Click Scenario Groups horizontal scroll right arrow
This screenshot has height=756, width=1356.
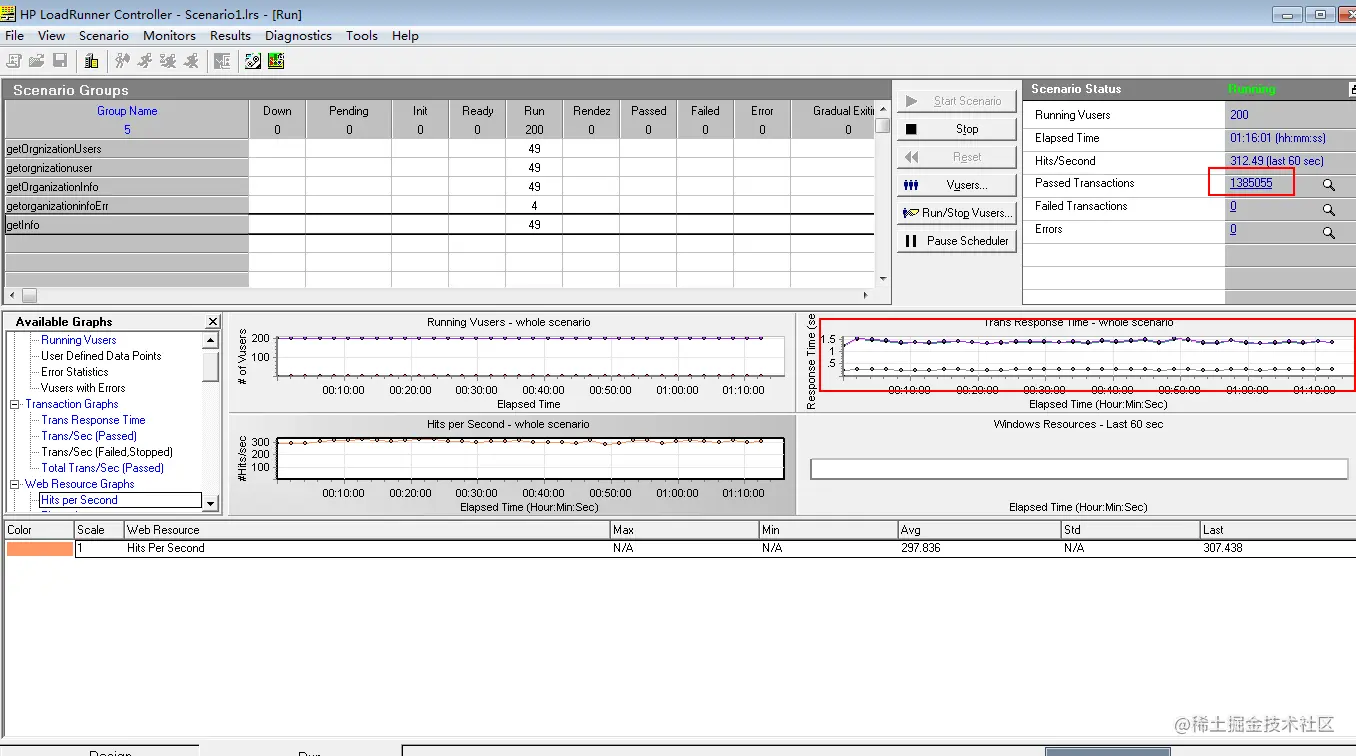coord(866,295)
